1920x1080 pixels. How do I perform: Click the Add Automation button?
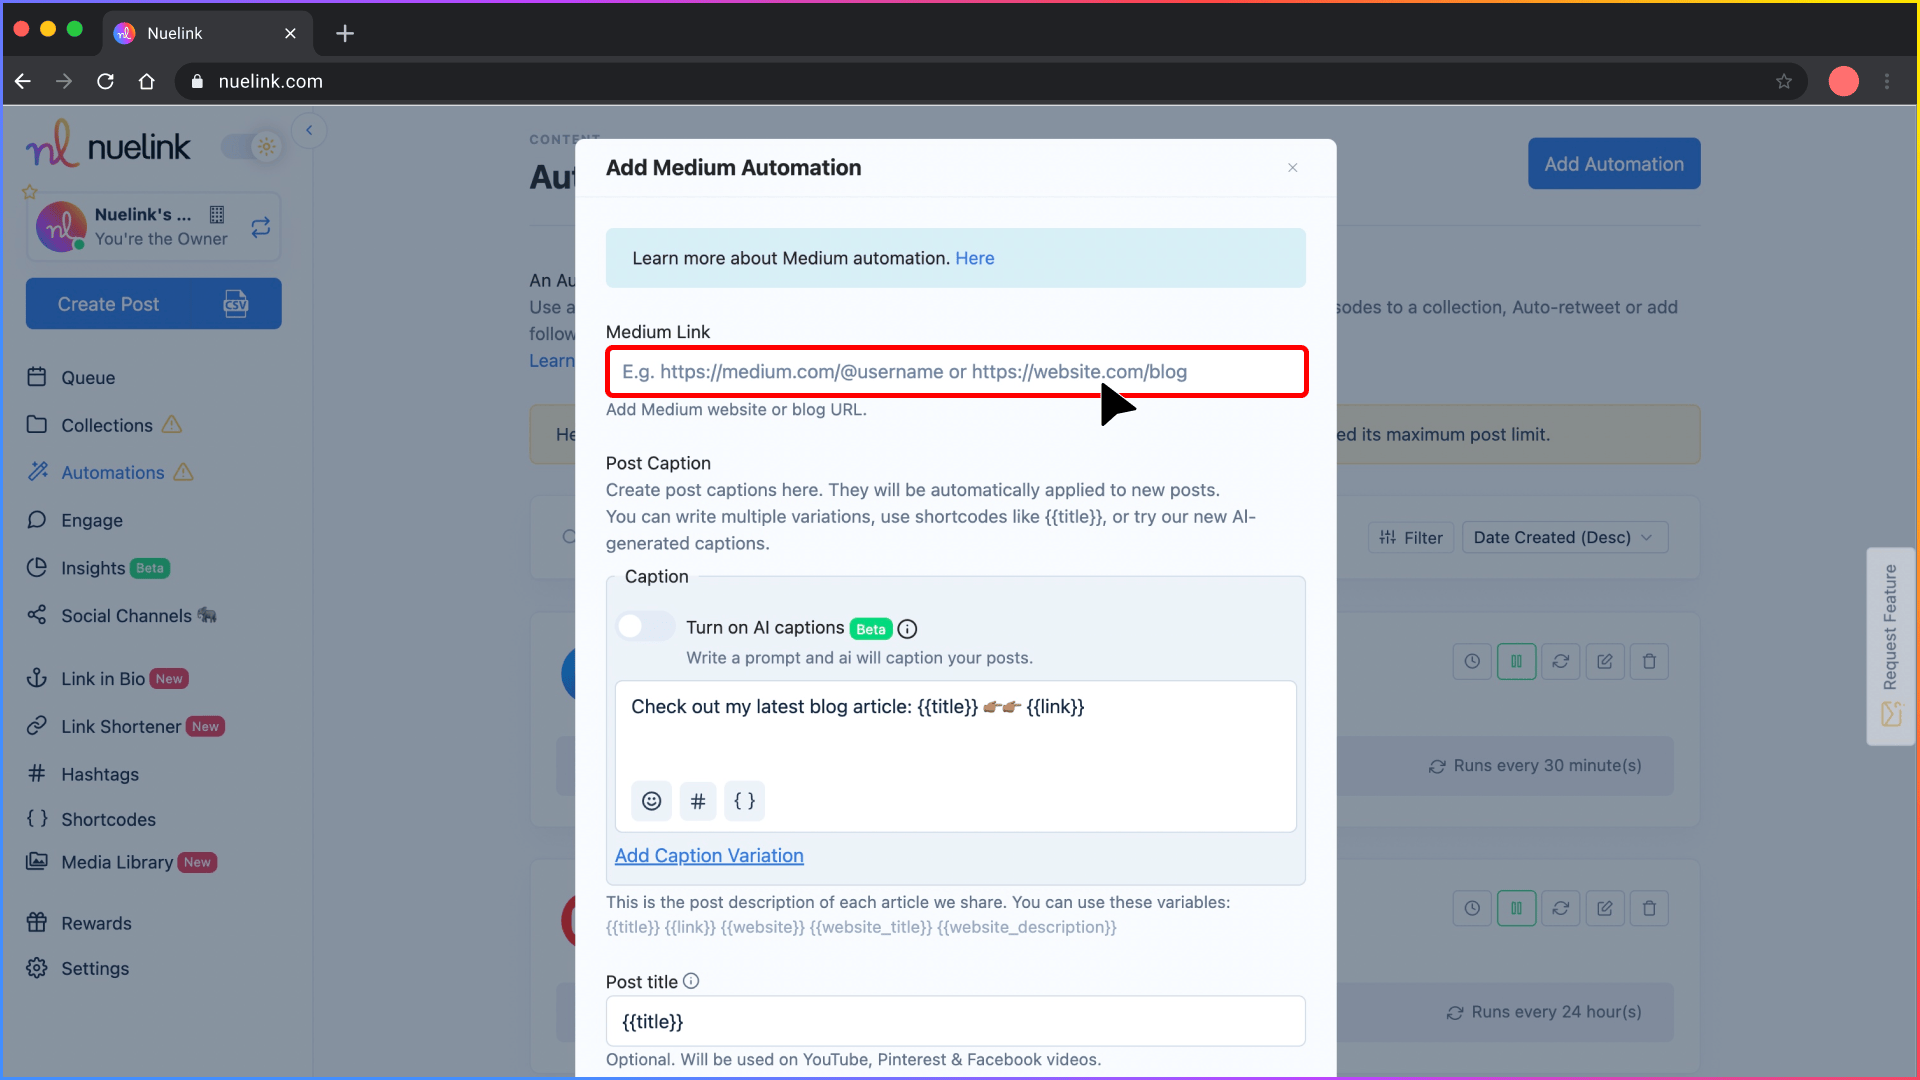[x=1614, y=164]
